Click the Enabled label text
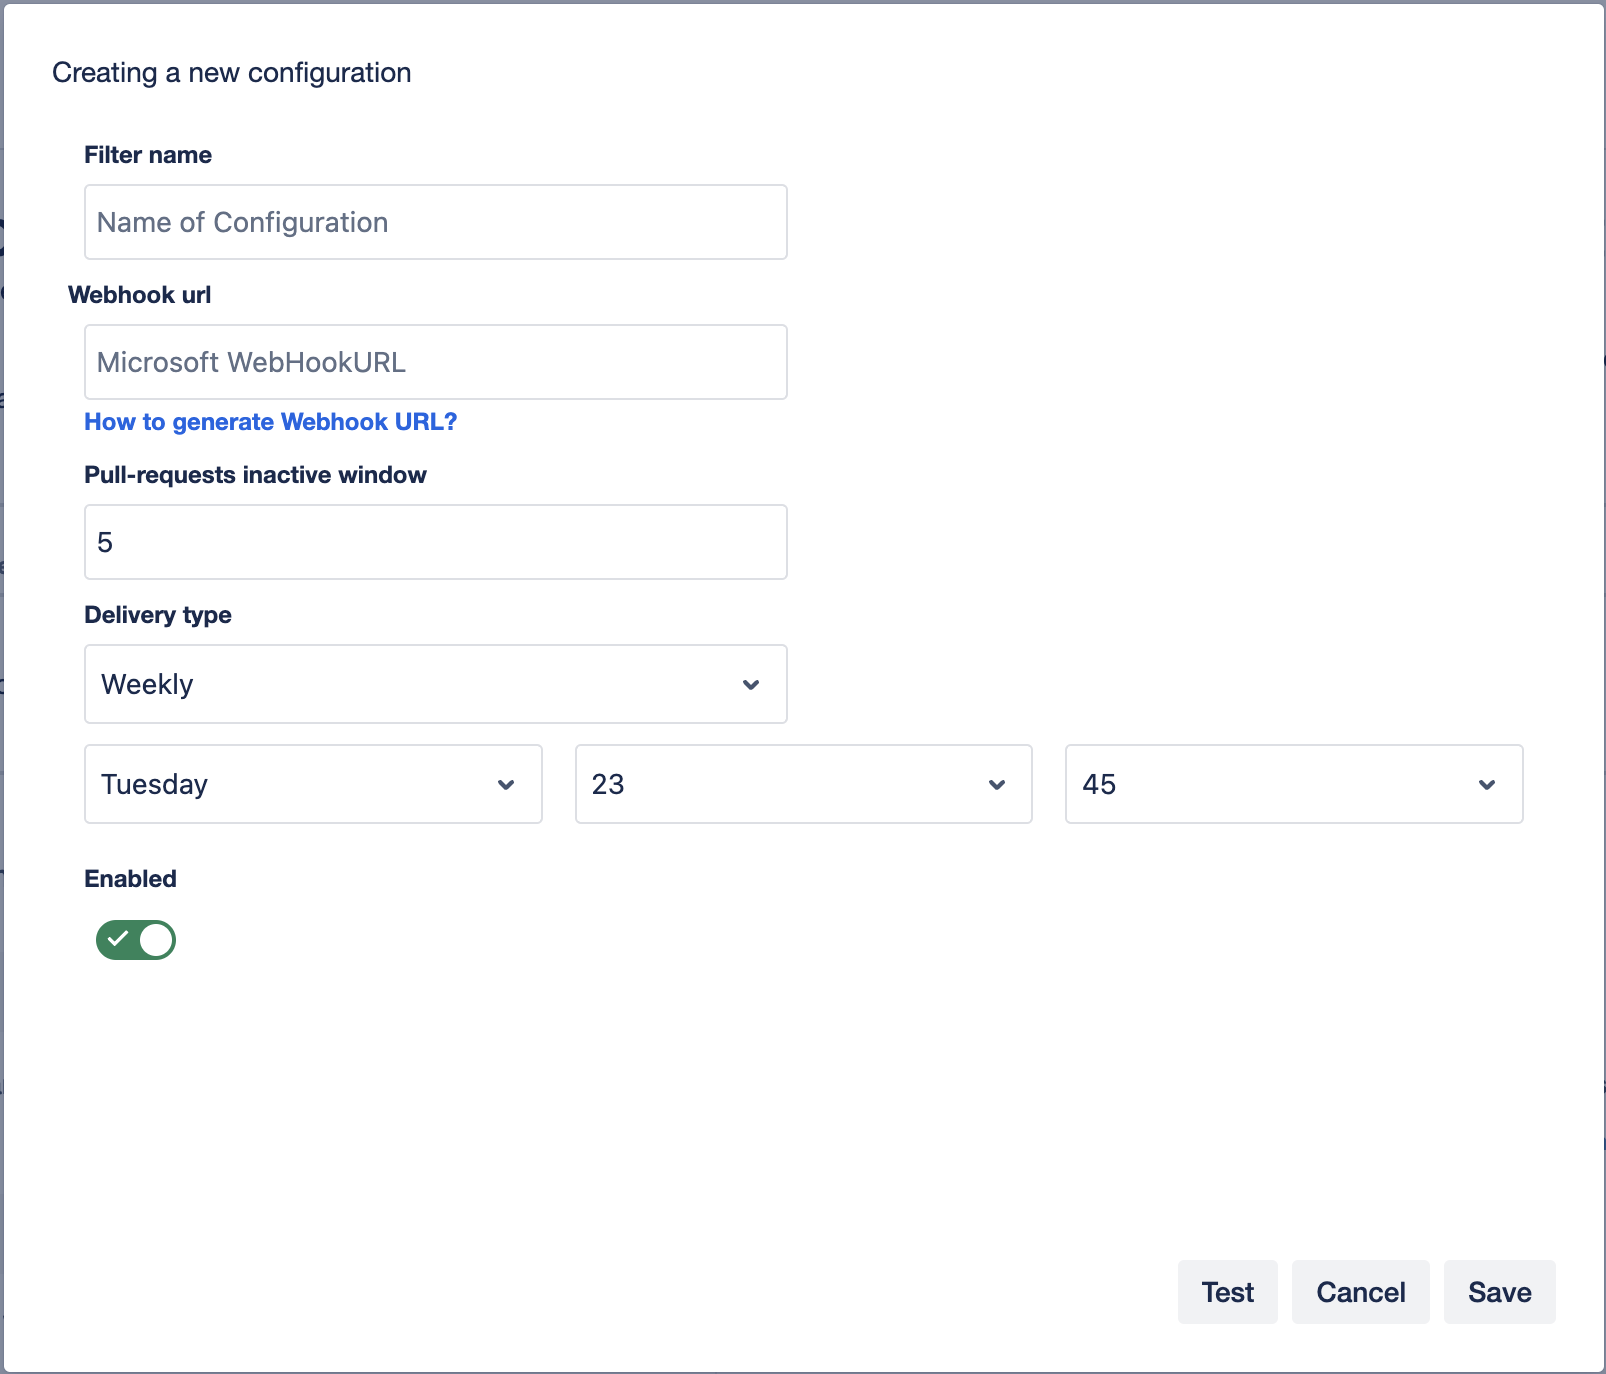The width and height of the screenshot is (1606, 1374). point(130,879)
